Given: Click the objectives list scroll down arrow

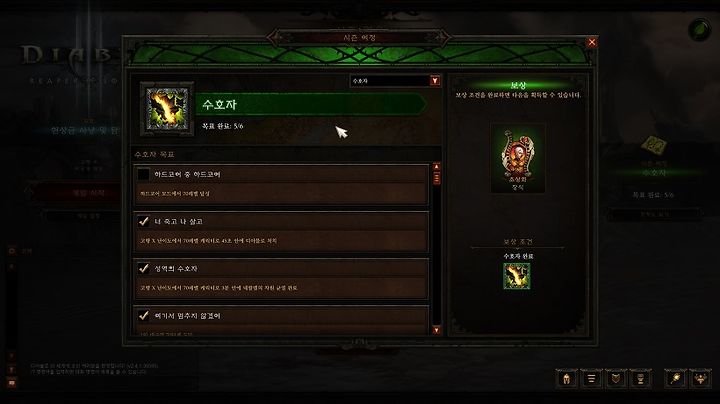Looking at the screenshot, I should coord(436,330).
